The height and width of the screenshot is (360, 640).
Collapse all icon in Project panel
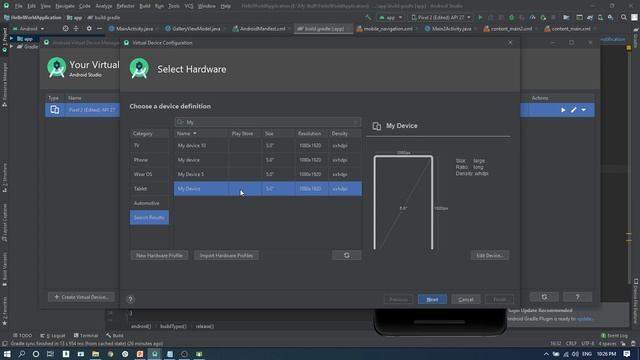tap(76, 29)
